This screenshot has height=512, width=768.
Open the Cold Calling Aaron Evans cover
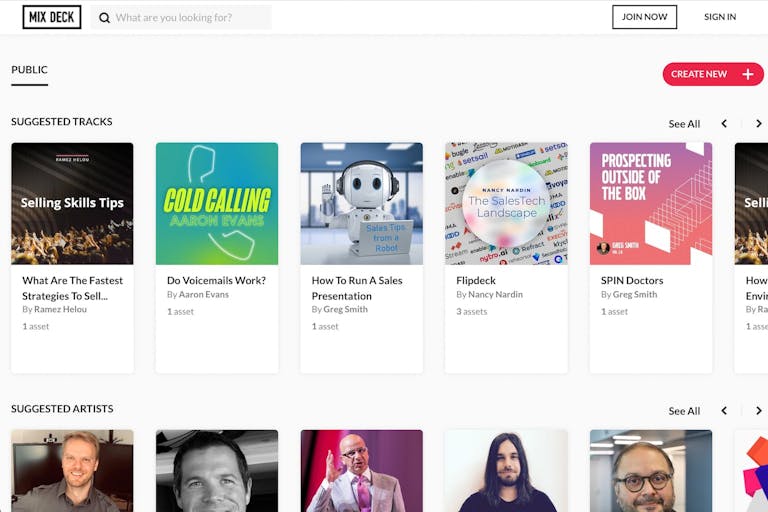coord(217,203)
